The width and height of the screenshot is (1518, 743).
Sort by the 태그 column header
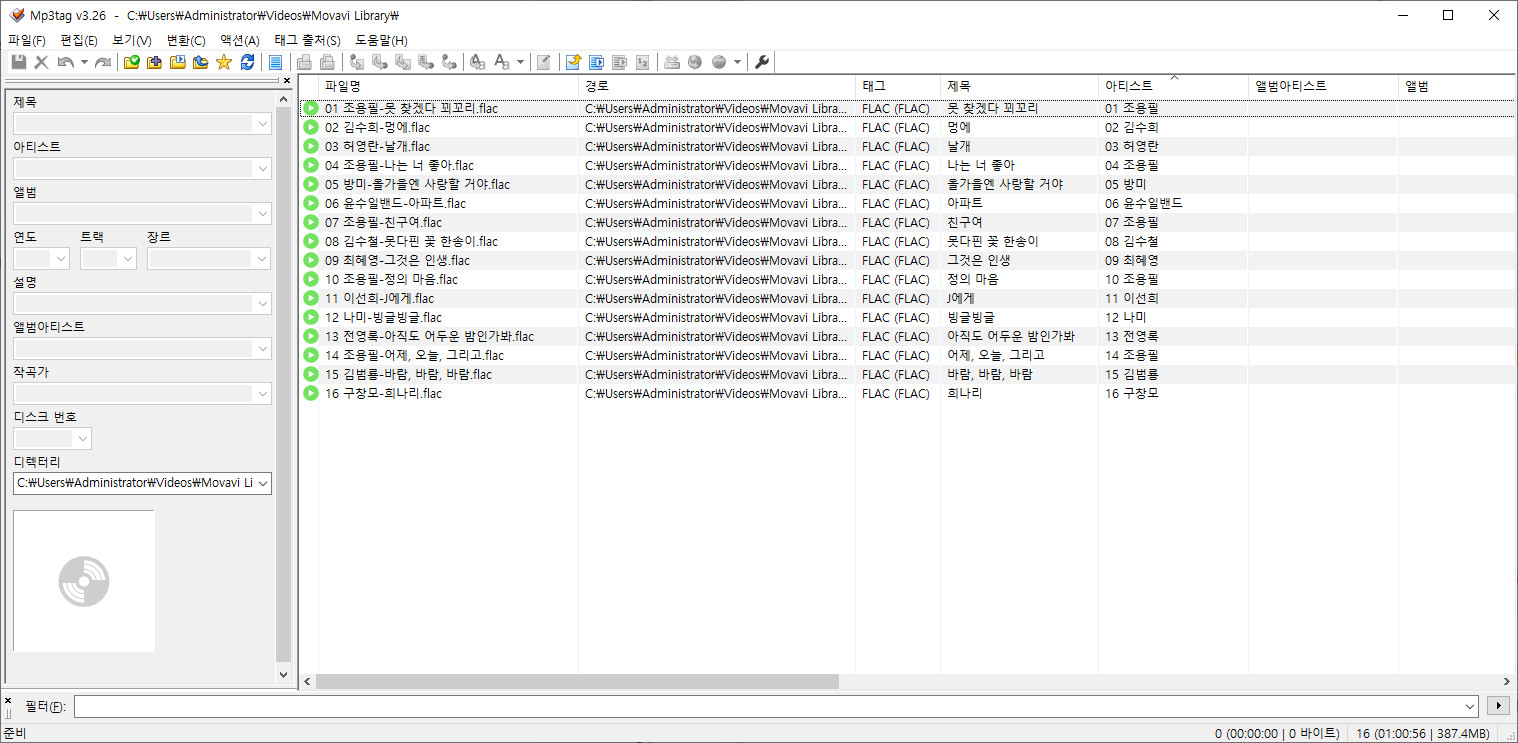pyautogui.click(x=898, y=86)
